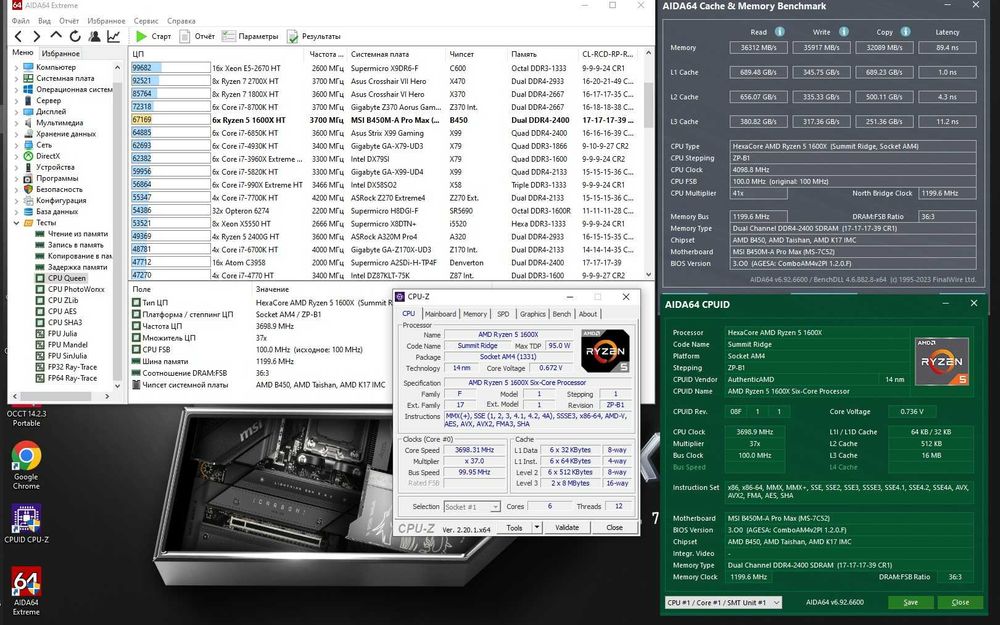Start the benchmark with the Старт button

tap(153, 36)
